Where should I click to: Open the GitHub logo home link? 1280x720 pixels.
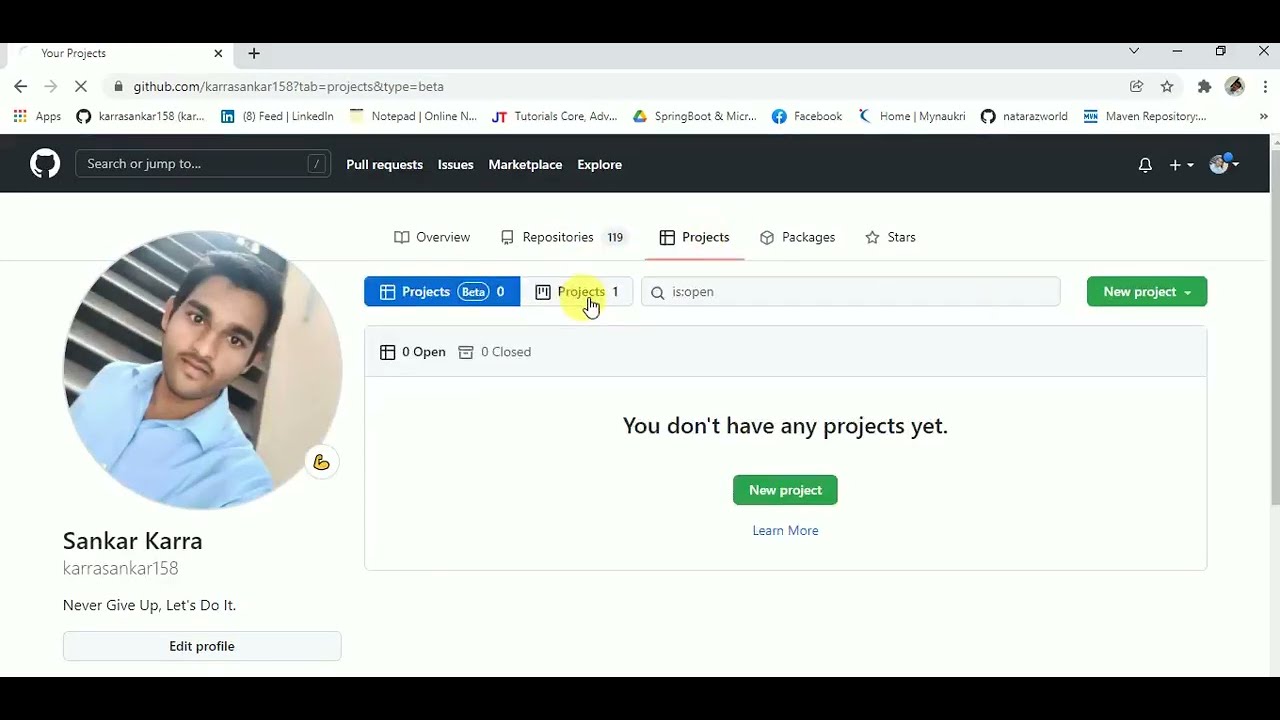click(x=45, y=164)
